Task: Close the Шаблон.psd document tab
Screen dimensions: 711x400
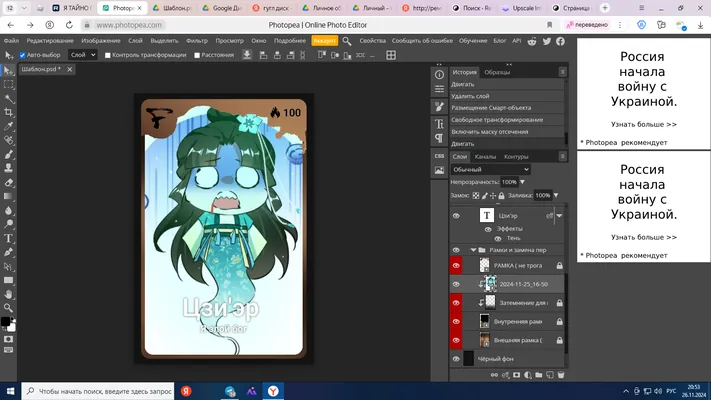Action: pos(69,69)
